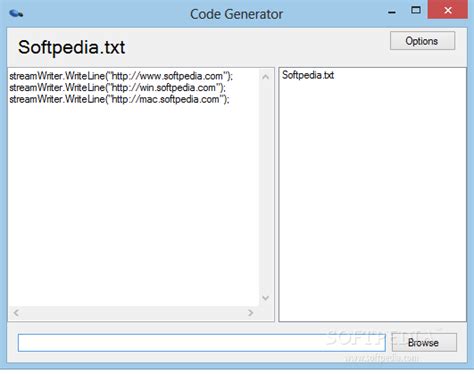
Task: Maximize the Code Generator window
Action: coord(416,10)
